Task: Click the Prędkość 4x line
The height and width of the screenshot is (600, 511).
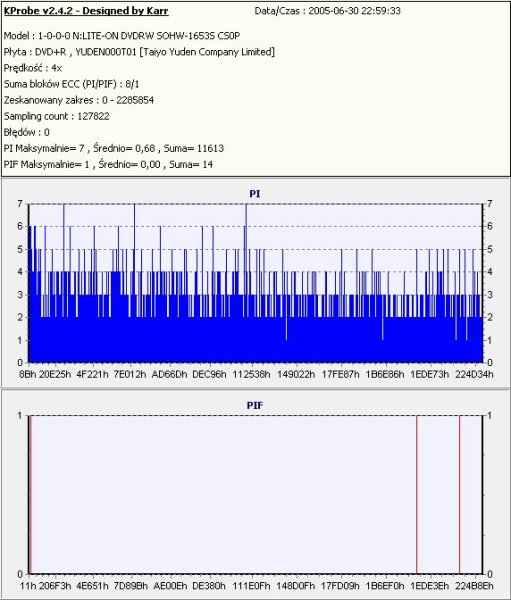Action: 33,68
